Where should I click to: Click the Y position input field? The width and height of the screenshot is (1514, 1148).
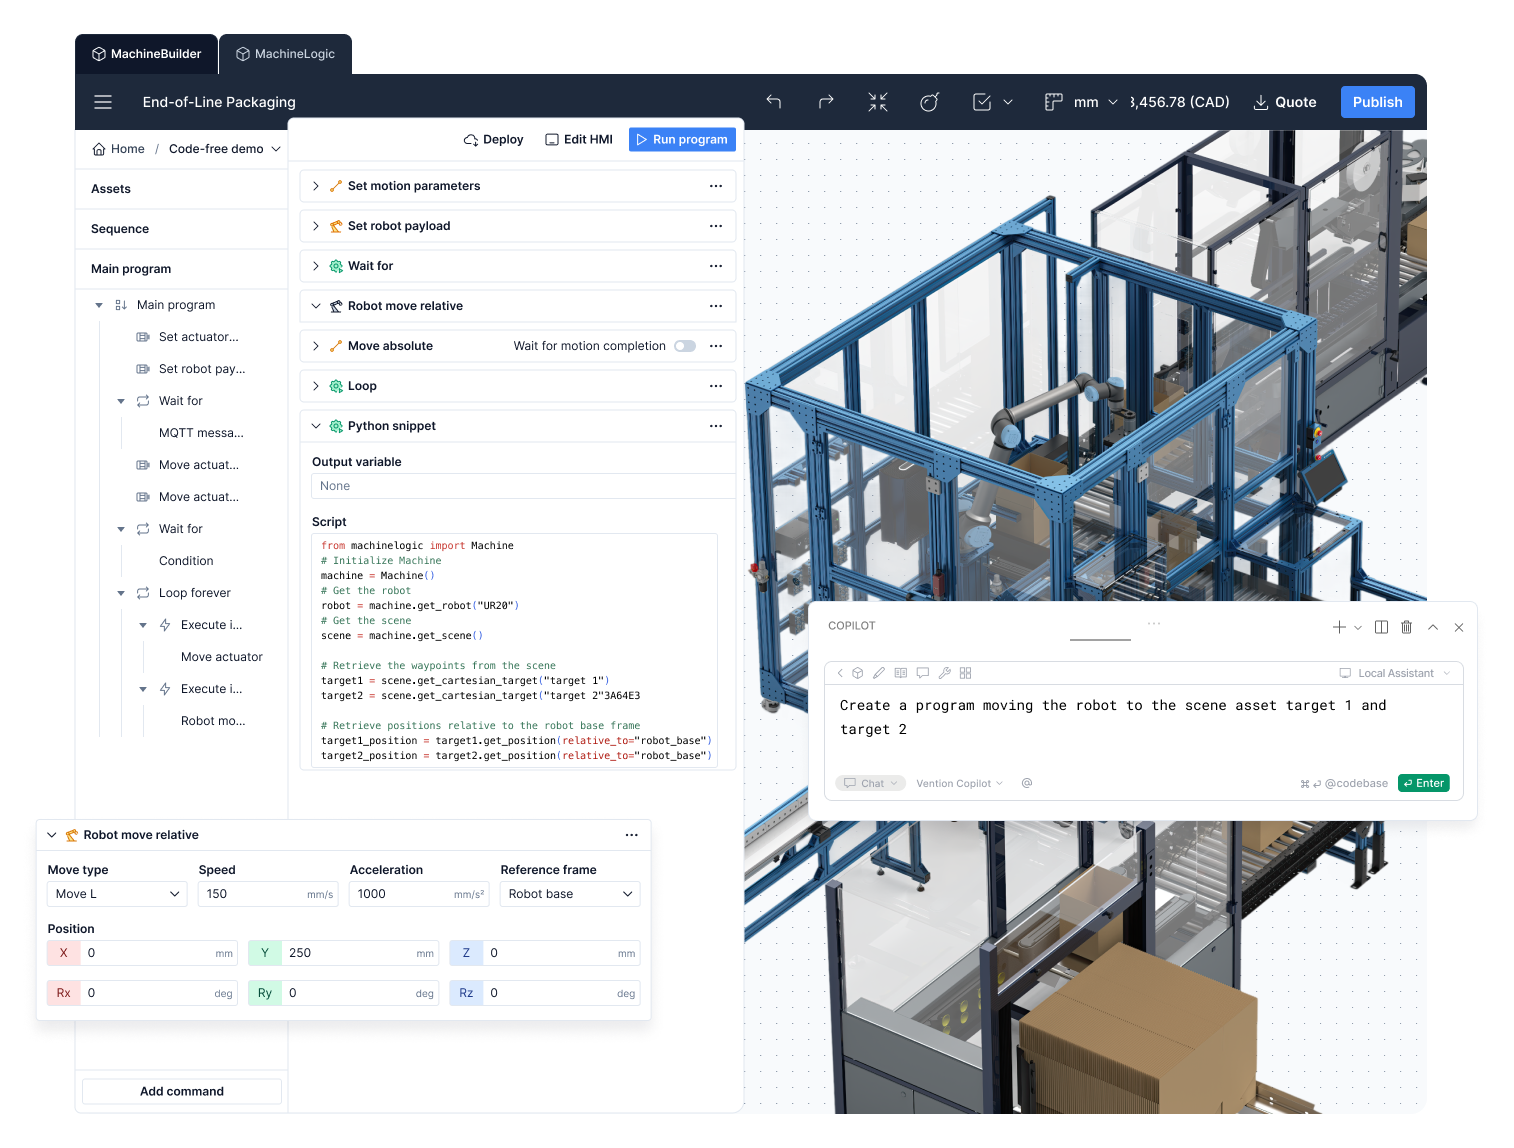350,953
